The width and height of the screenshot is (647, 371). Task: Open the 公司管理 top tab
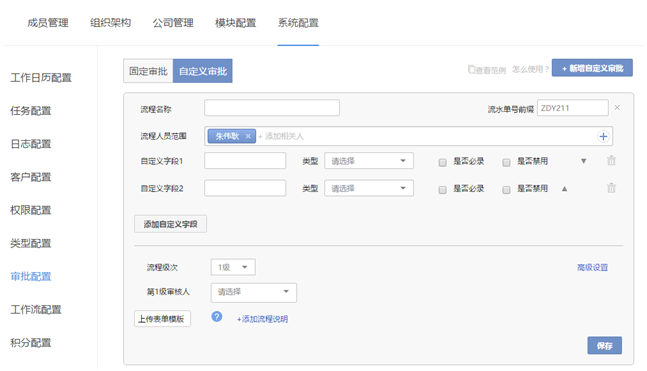173,23
